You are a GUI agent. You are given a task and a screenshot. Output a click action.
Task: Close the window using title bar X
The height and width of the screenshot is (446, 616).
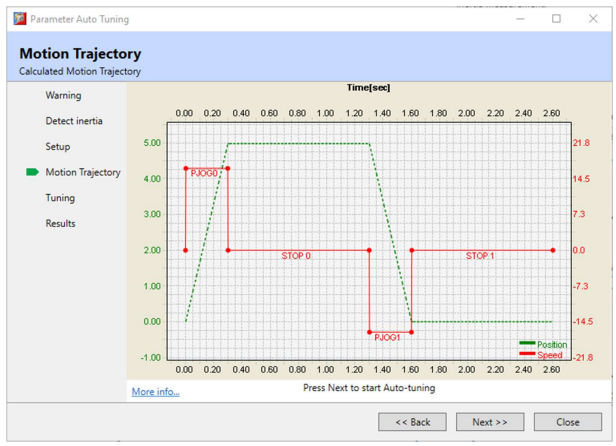point(593,19)
